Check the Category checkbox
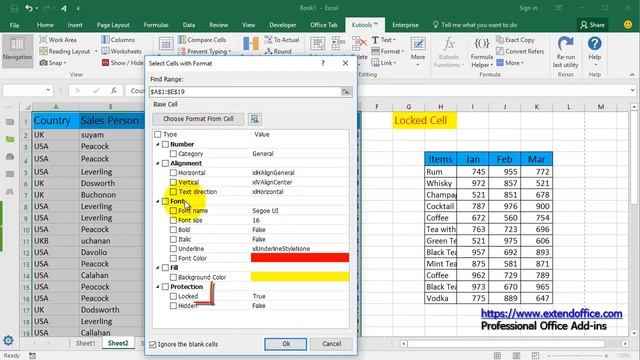 [x=173, y=153]
